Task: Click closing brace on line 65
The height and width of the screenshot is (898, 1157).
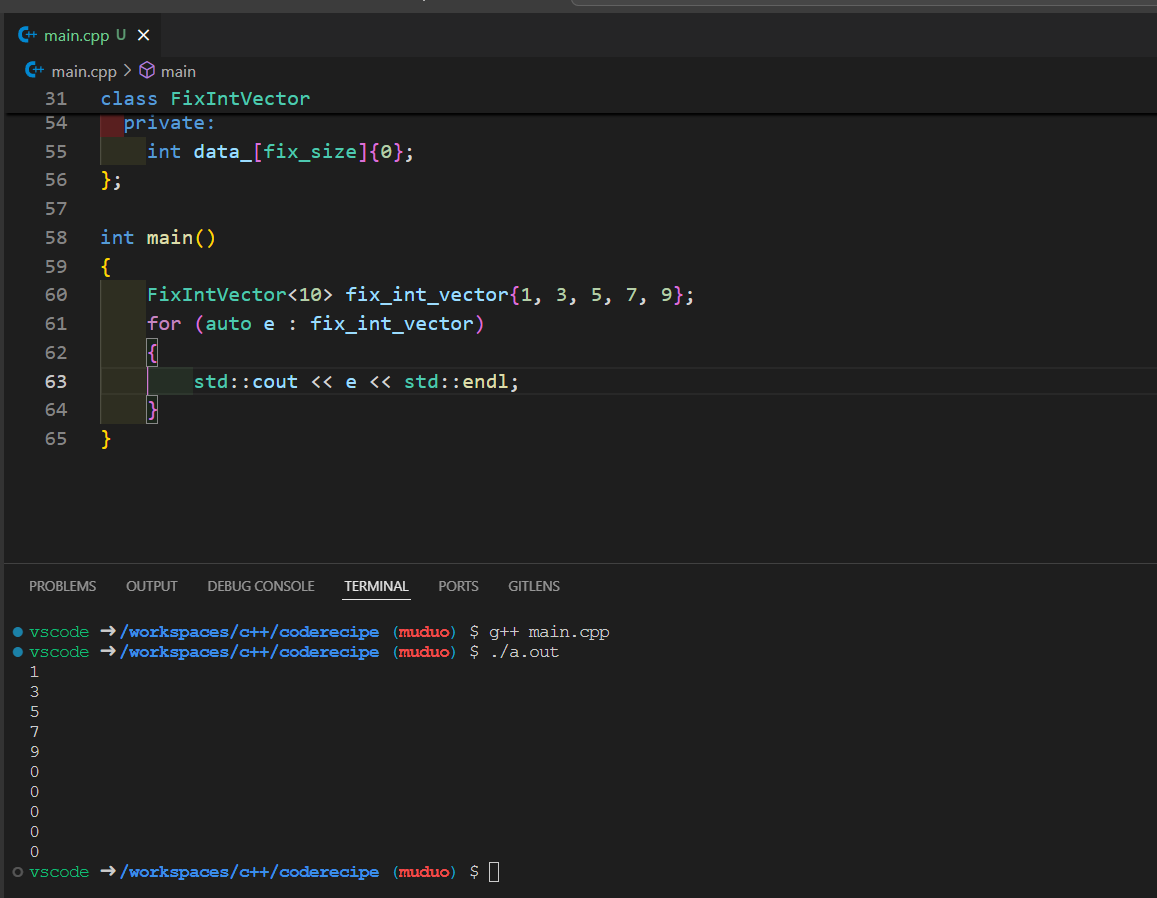Action: (x=106, y=439)
